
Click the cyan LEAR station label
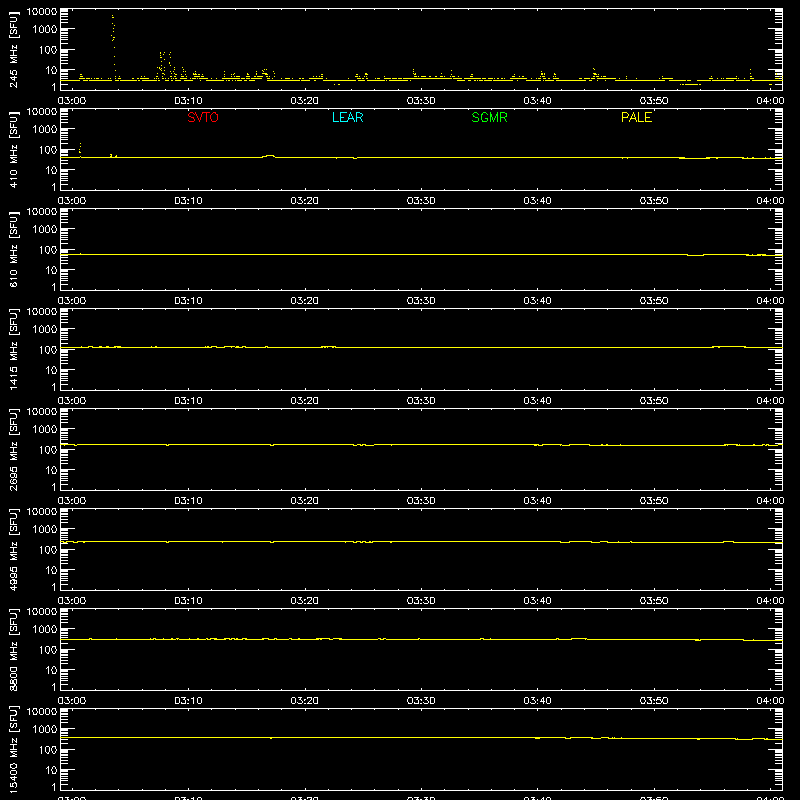pyautogui.click(x=347, y=117)
